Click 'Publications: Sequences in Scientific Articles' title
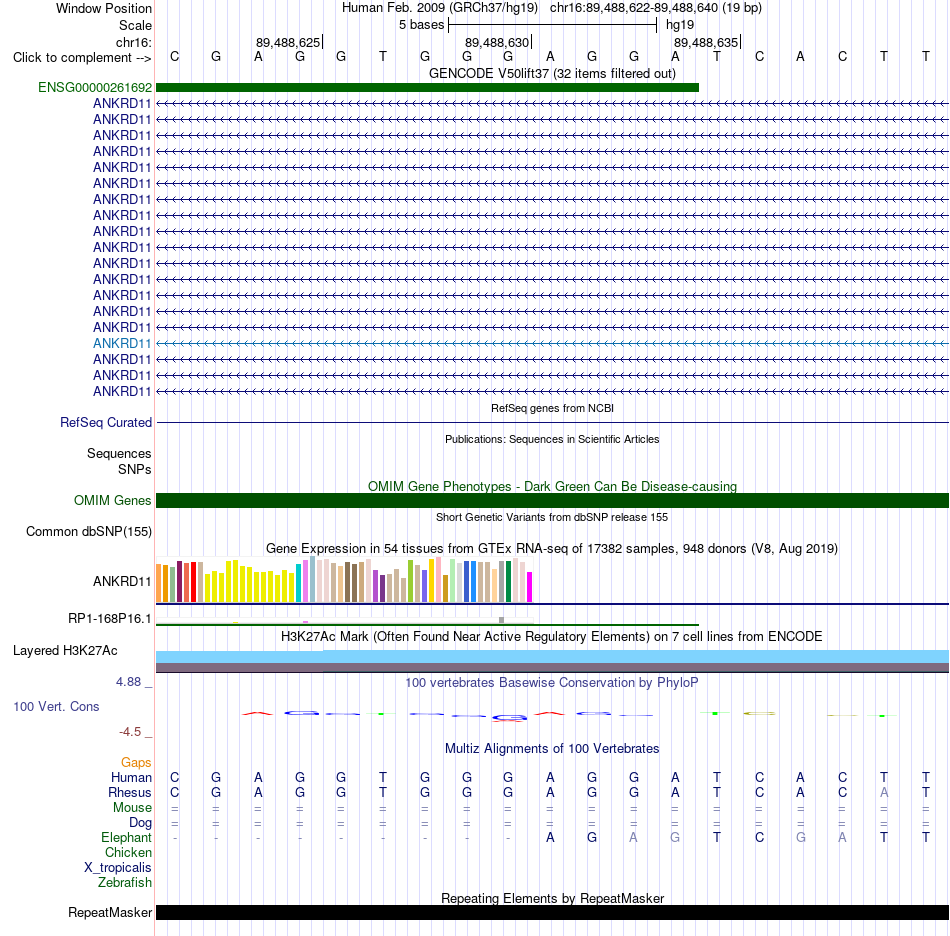Screen dimensions: 950x936 552,439
